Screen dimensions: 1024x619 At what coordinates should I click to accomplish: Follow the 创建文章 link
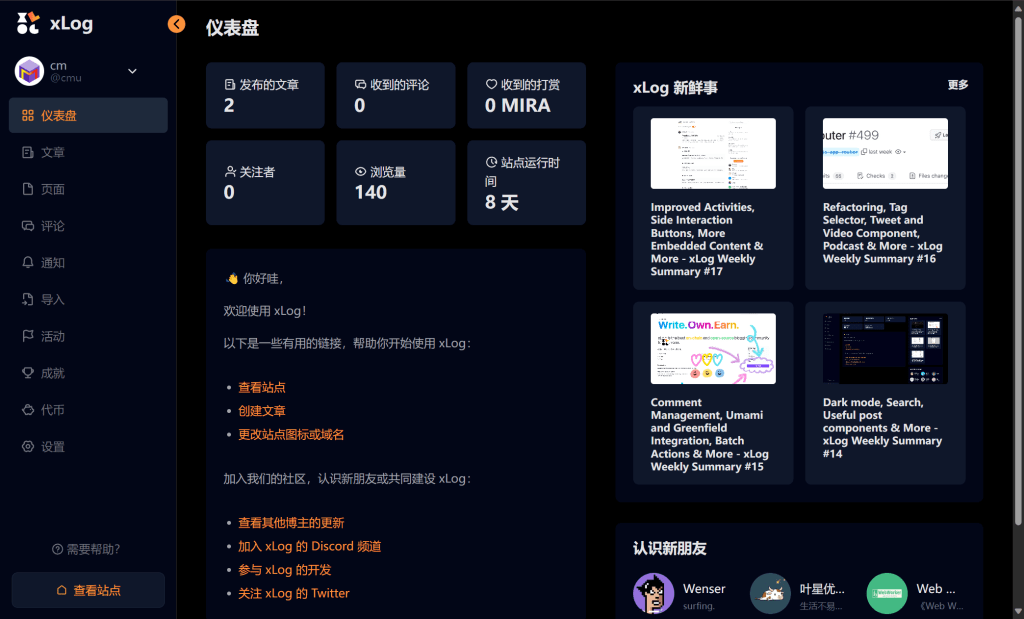click(x=262, y=411)
